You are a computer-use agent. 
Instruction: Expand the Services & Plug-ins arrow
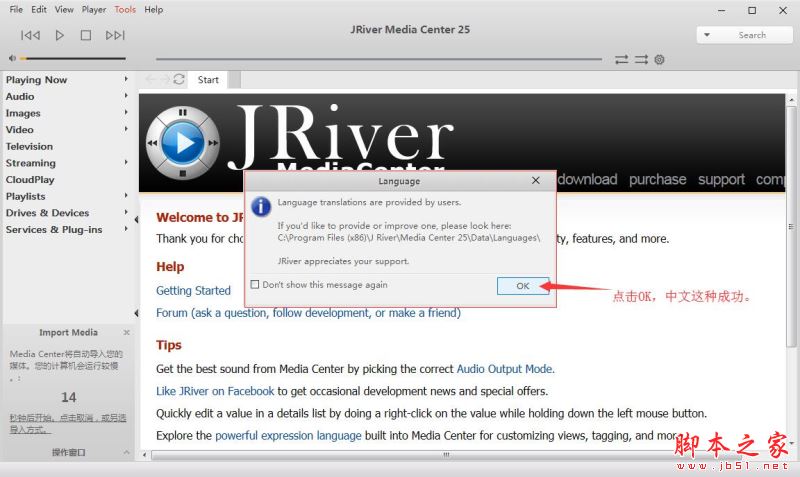[x=126, y=229]
